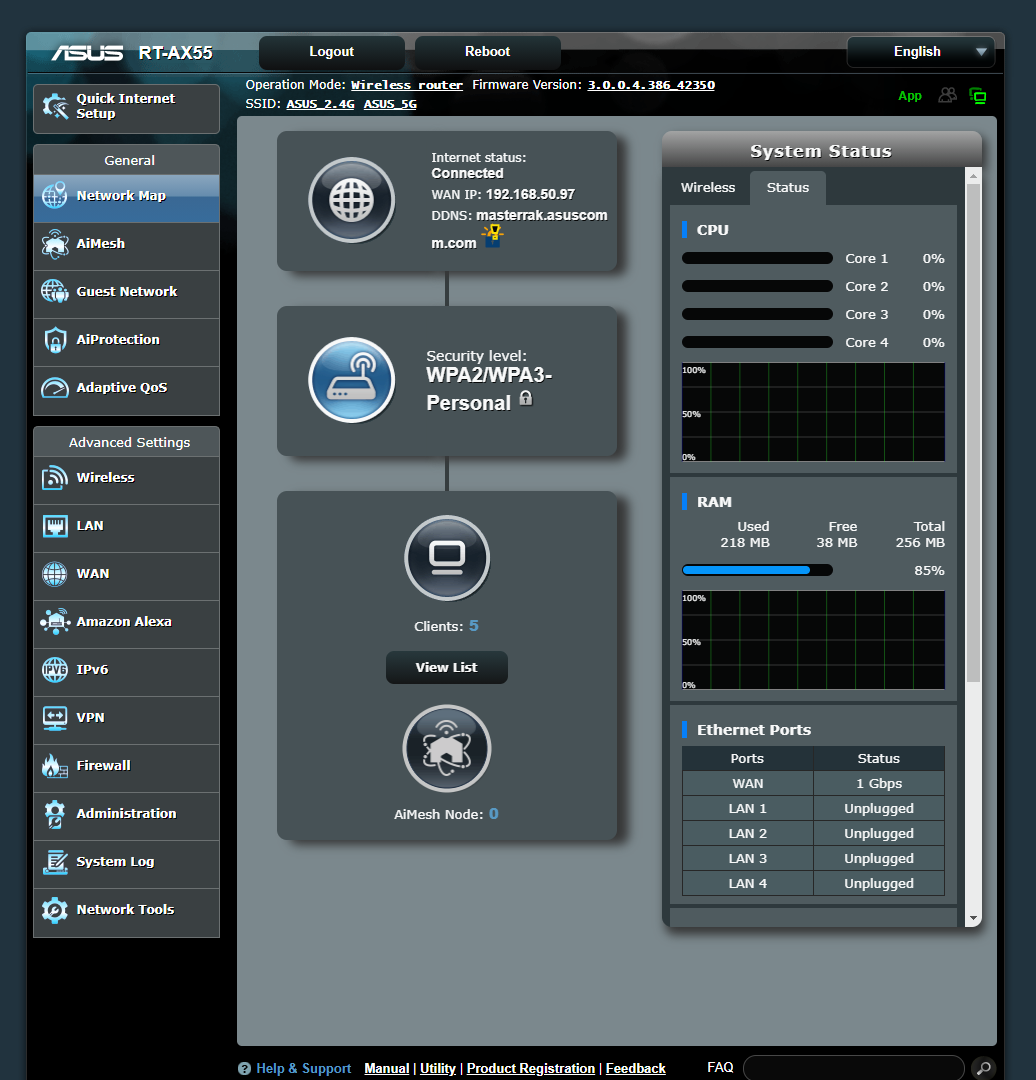Open the Manual link in footer
Image resolution: width=1036 pixels, height=1080 pixels.
[386, 1068]
